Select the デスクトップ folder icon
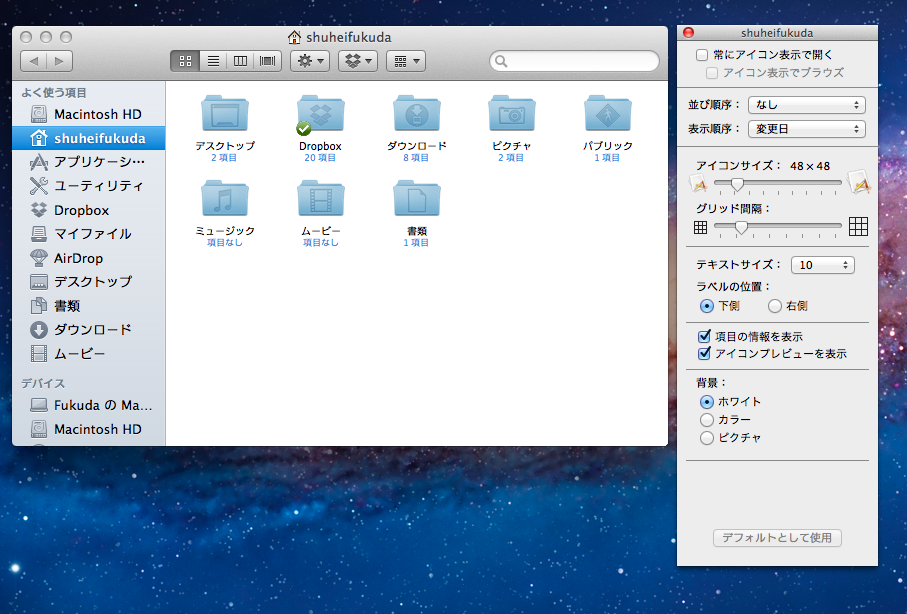Screen dimensions: 907x614 225,113
